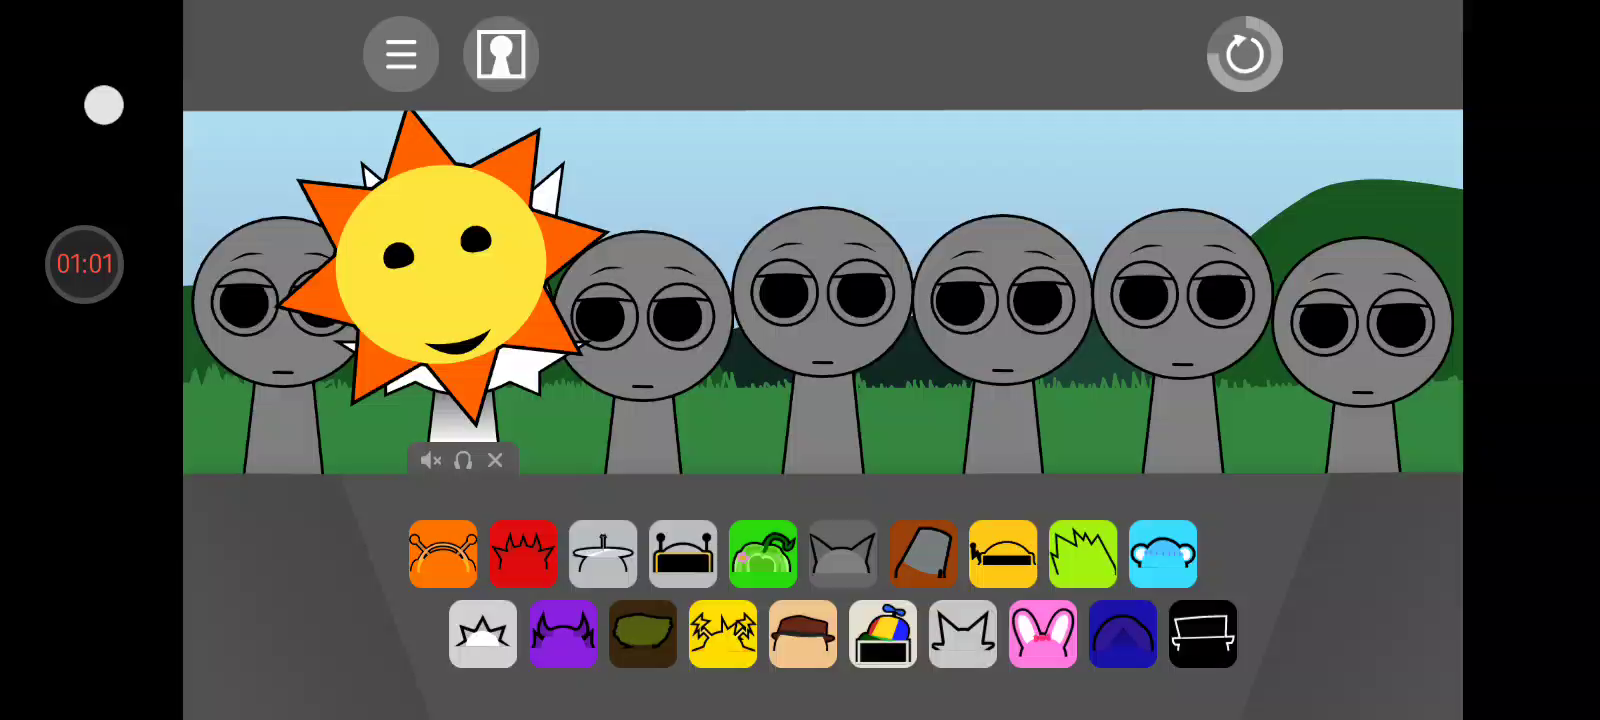Choose the green vine character icon
The width and height of the screenshot is (1600, 720).
763,554
